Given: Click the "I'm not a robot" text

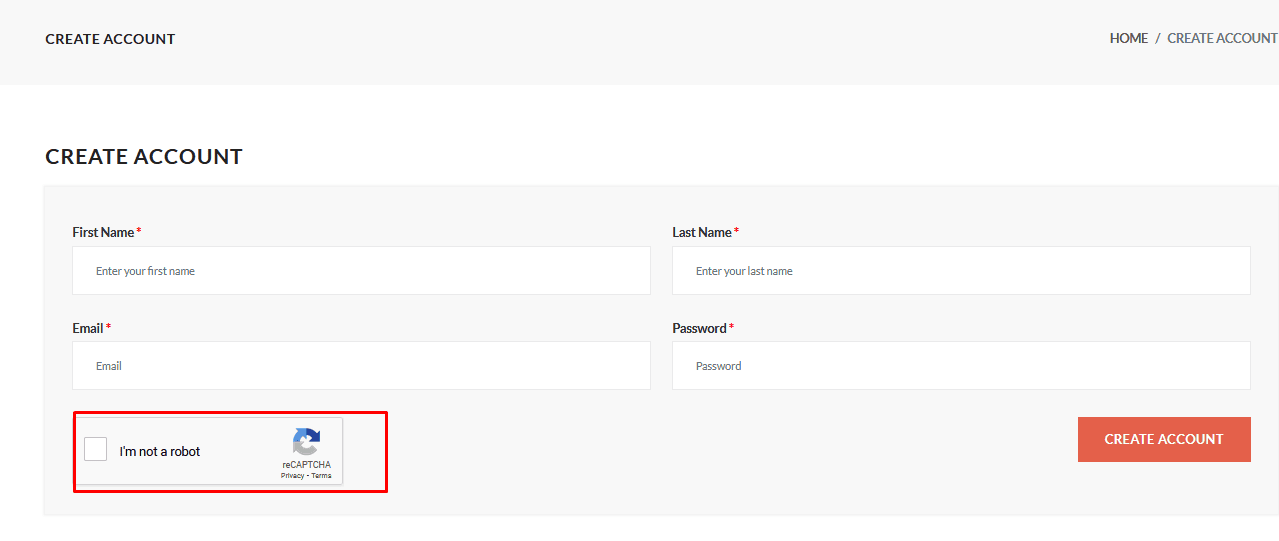Looking at the screenshot, I should (160, 452).
